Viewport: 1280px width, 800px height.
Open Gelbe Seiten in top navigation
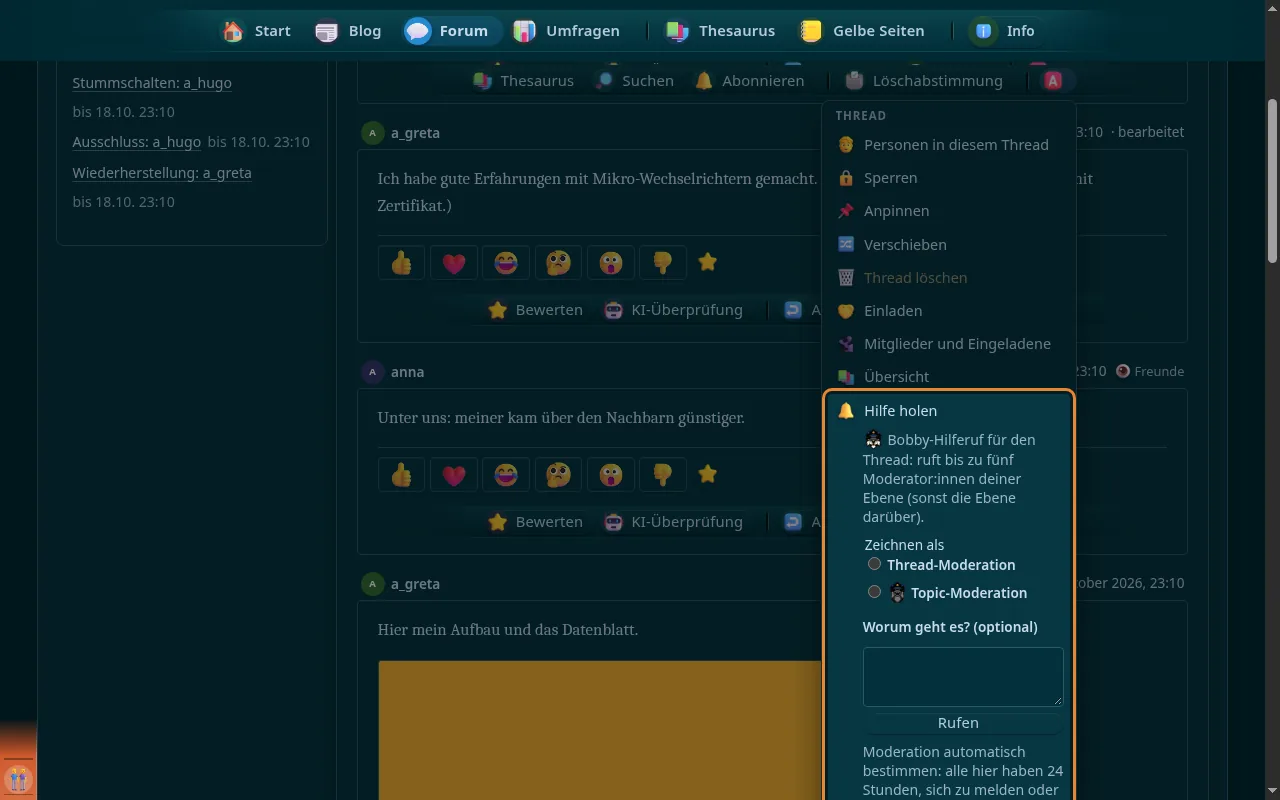[x=862, y=31]
